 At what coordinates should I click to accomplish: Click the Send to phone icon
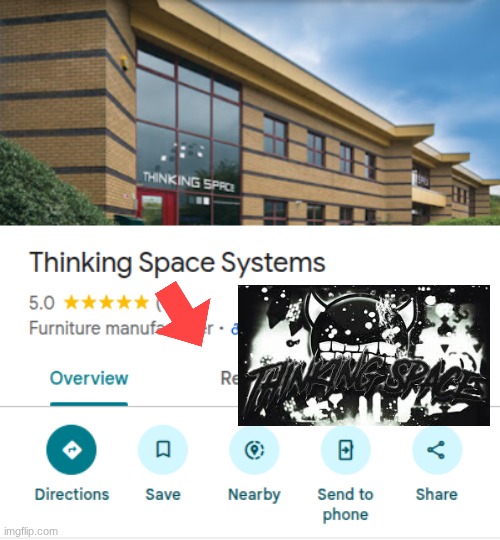346,449
